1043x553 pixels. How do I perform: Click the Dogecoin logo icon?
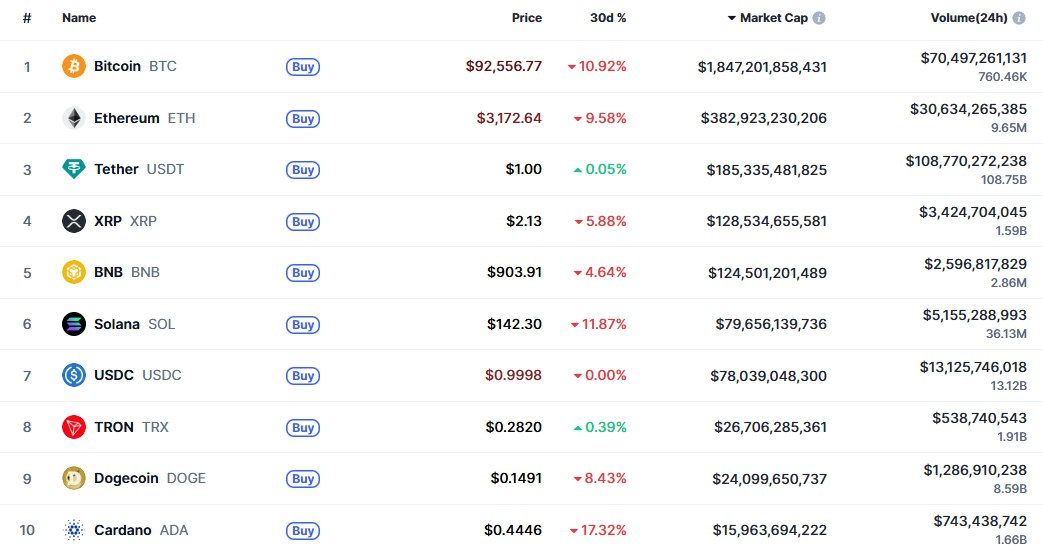(74, 478)
